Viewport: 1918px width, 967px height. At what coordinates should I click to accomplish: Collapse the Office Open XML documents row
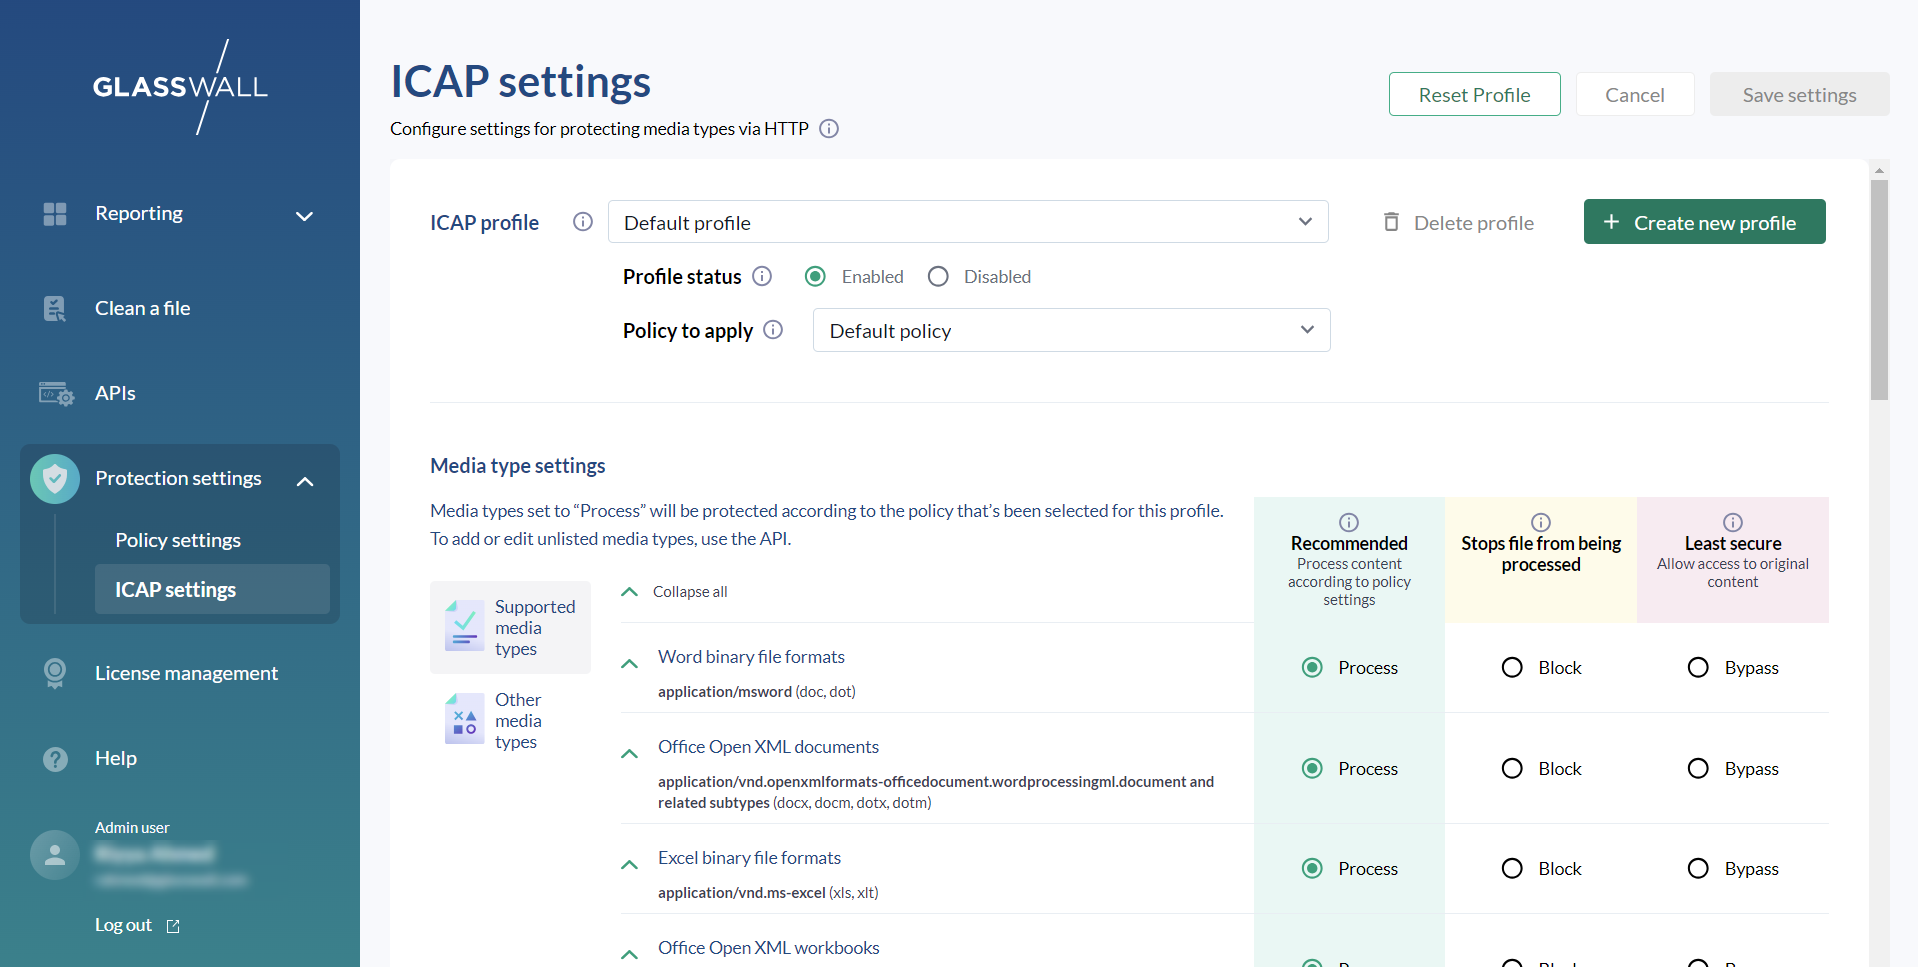click(x=630, y=754)
